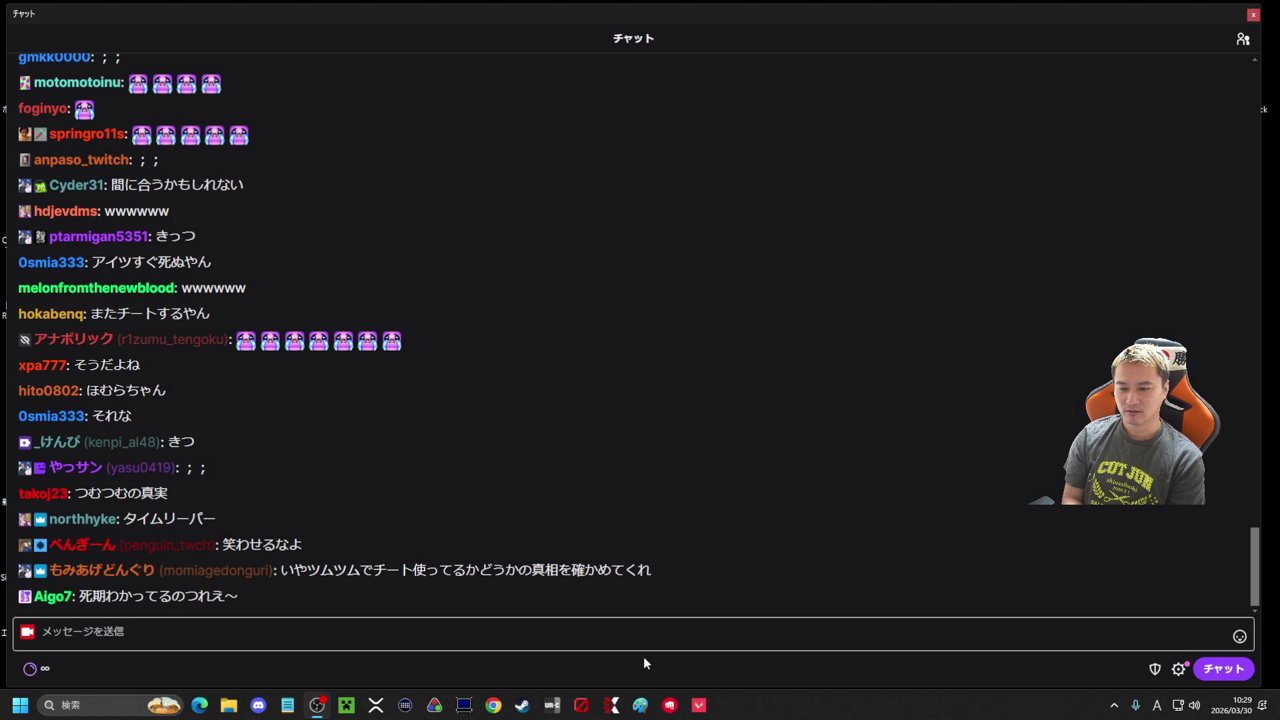Screen dimensions: 1280x720
Task: Click the メッセージを送信 message input field
Action: point(400,632)
